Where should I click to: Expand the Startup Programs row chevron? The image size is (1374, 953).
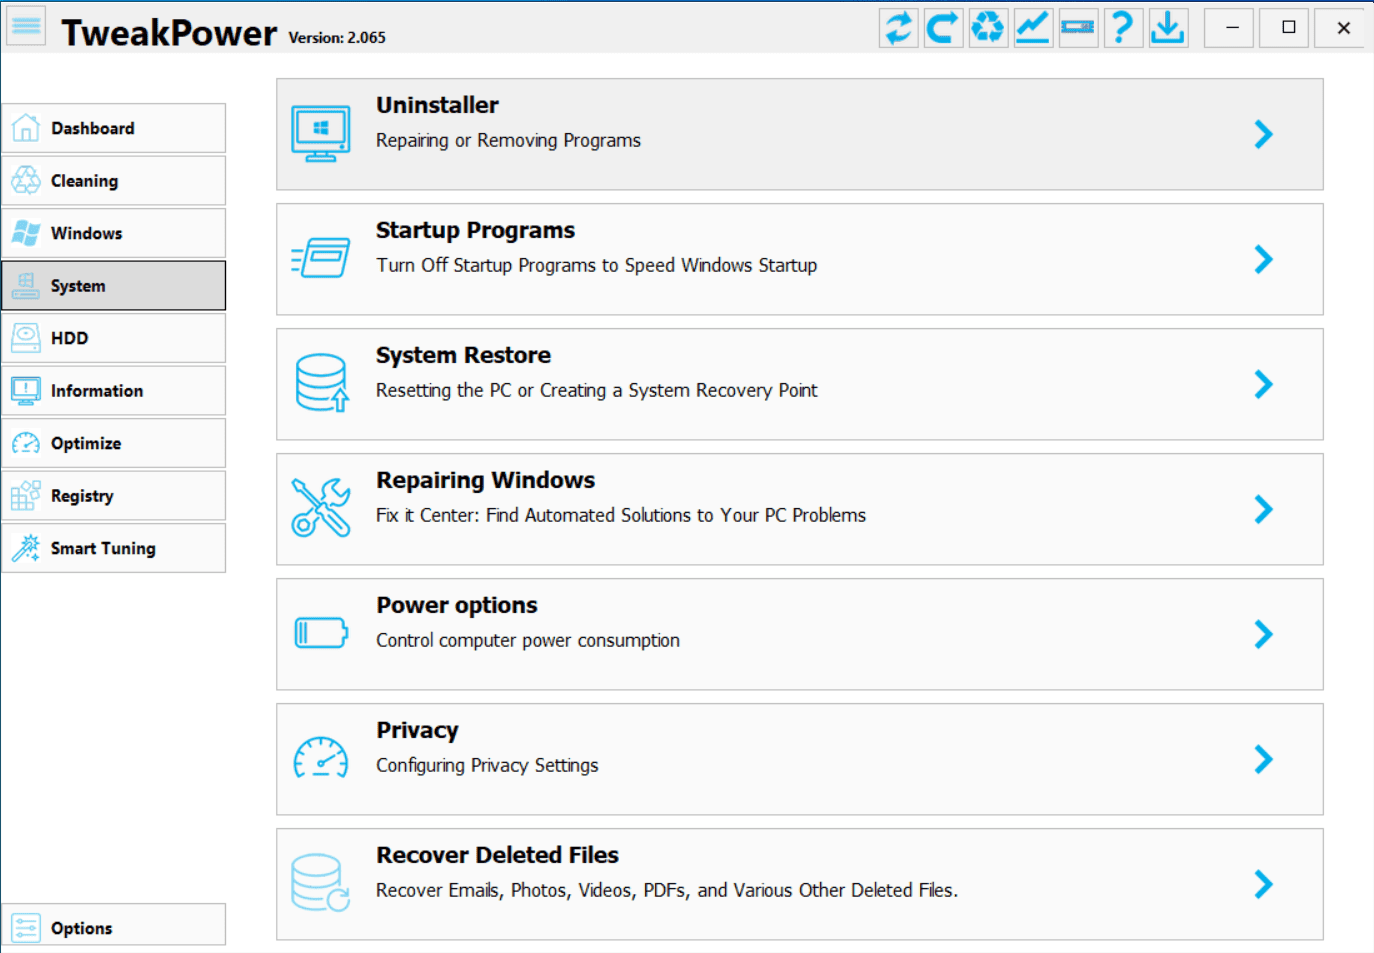[1264, 259]
